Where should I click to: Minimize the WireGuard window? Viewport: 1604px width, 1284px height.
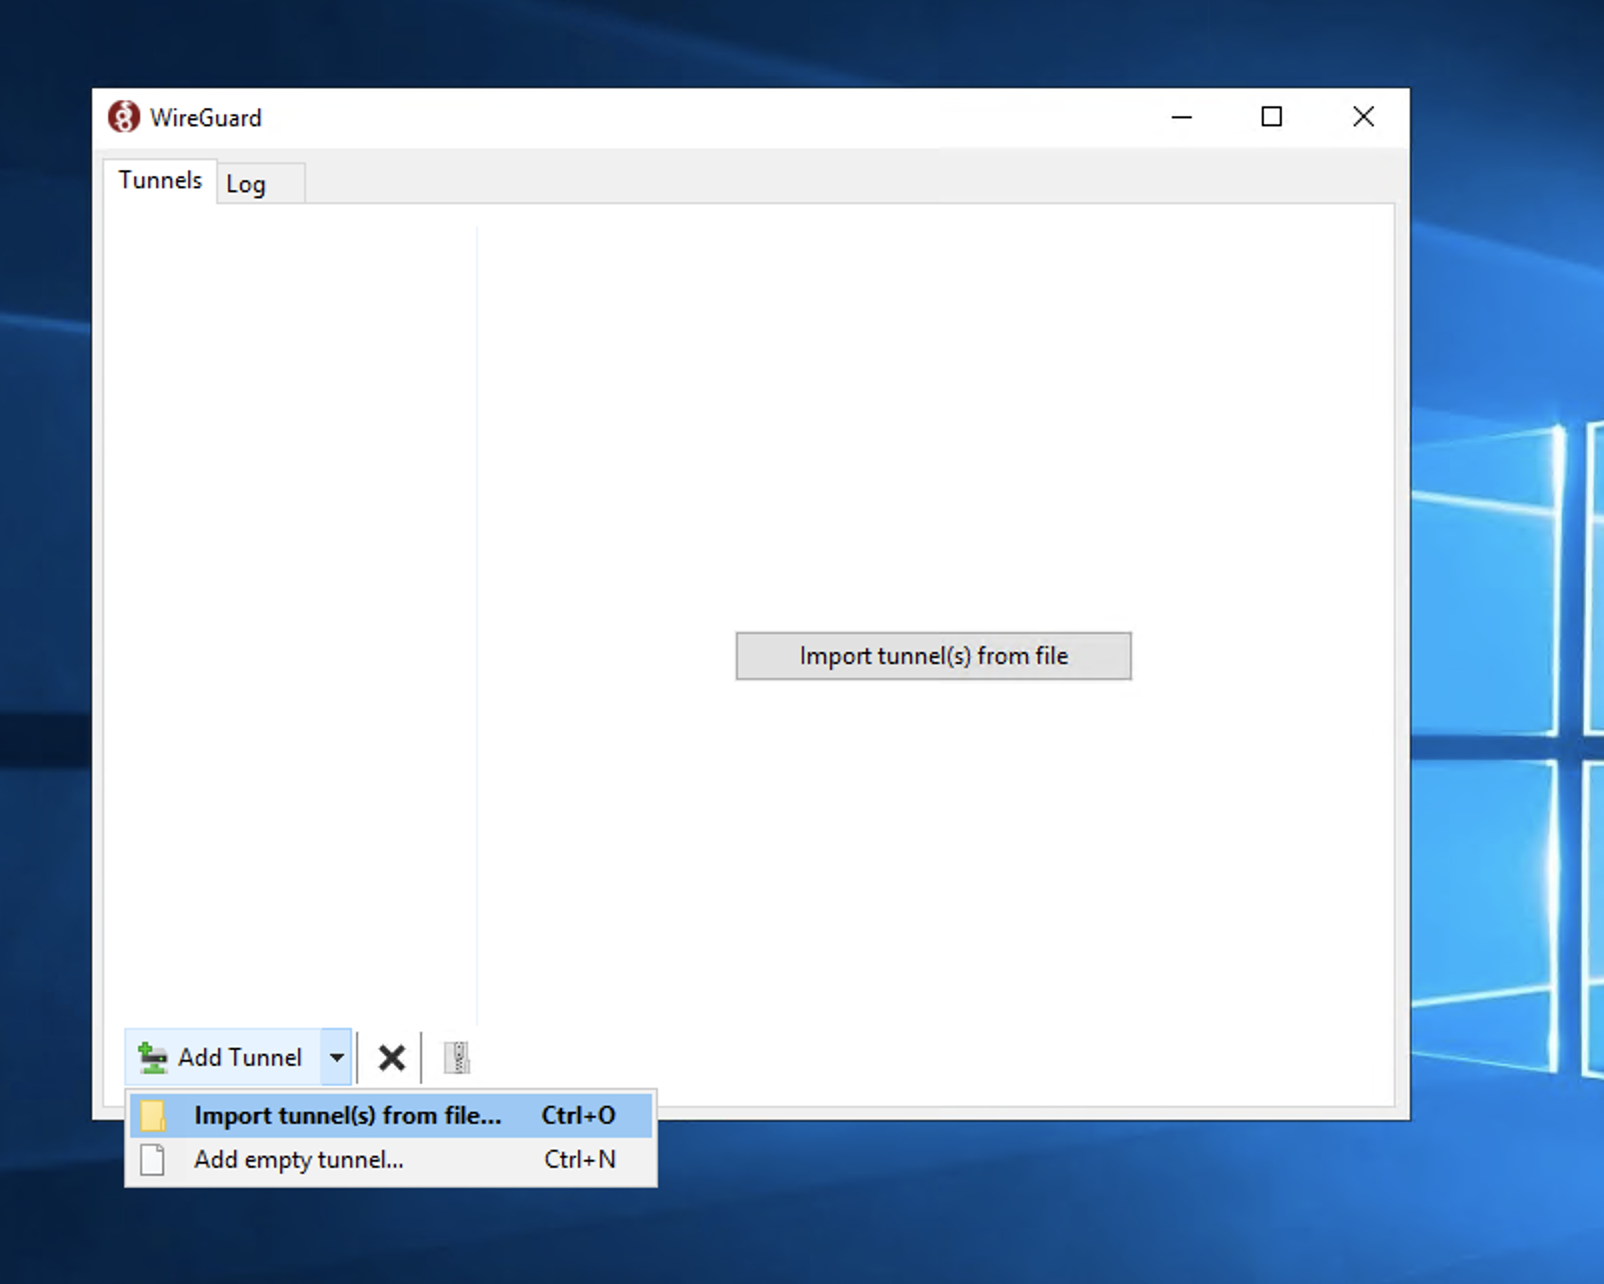click(1182, 117)
